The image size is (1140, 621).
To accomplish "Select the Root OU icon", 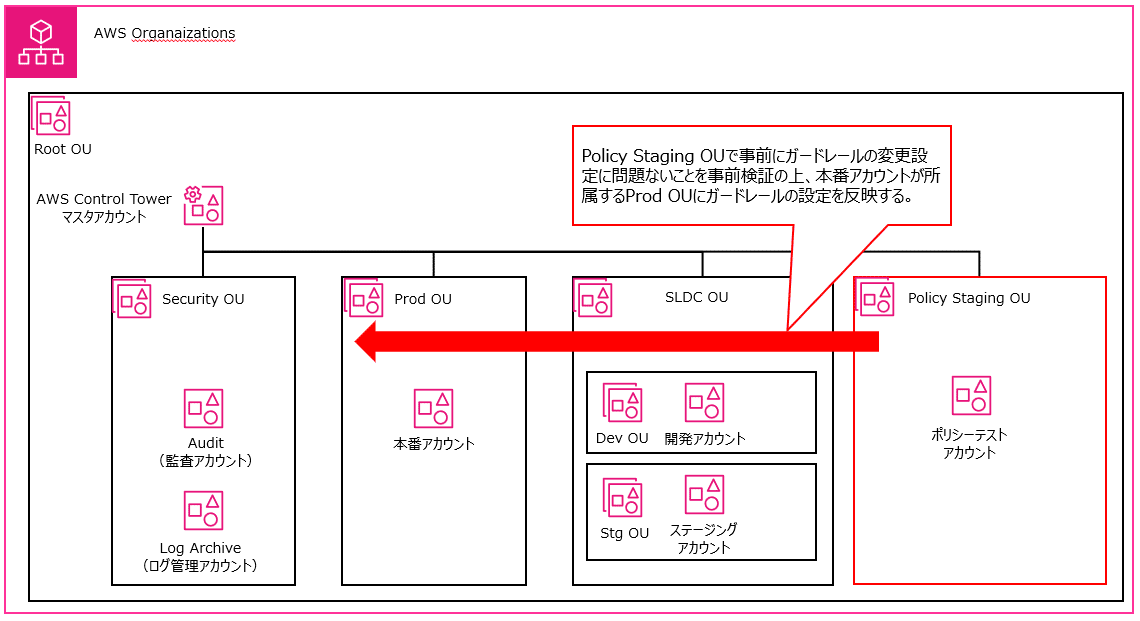I will tap(51, 116).
